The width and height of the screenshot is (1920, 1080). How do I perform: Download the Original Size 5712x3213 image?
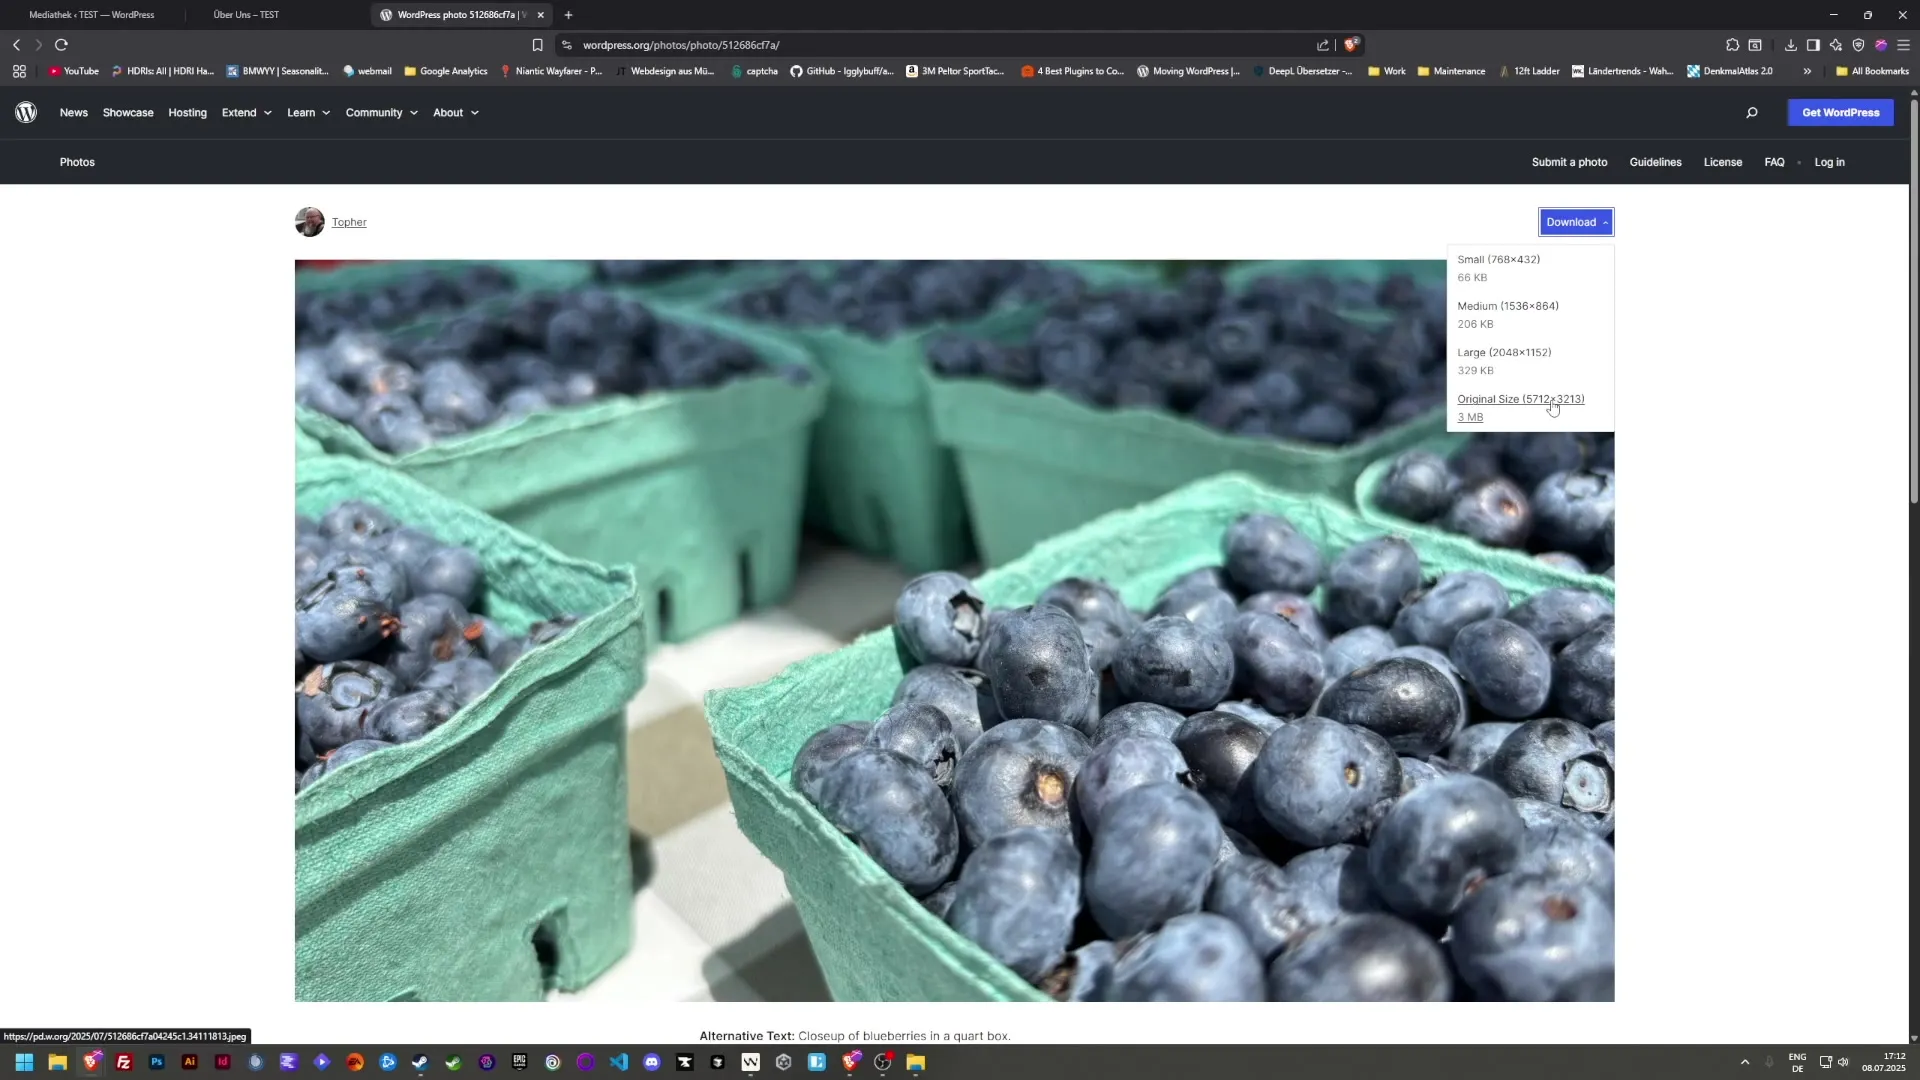[1521, 398]
